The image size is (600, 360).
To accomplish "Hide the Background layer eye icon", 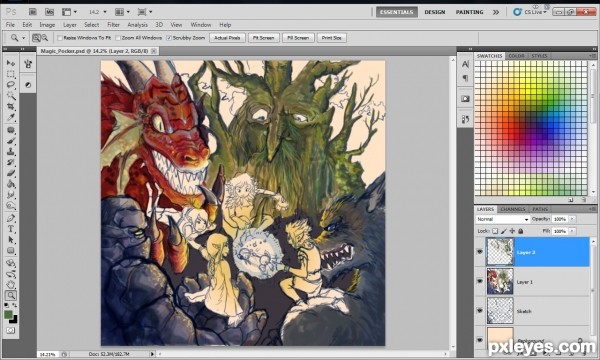I will click(x=480, y=340).
